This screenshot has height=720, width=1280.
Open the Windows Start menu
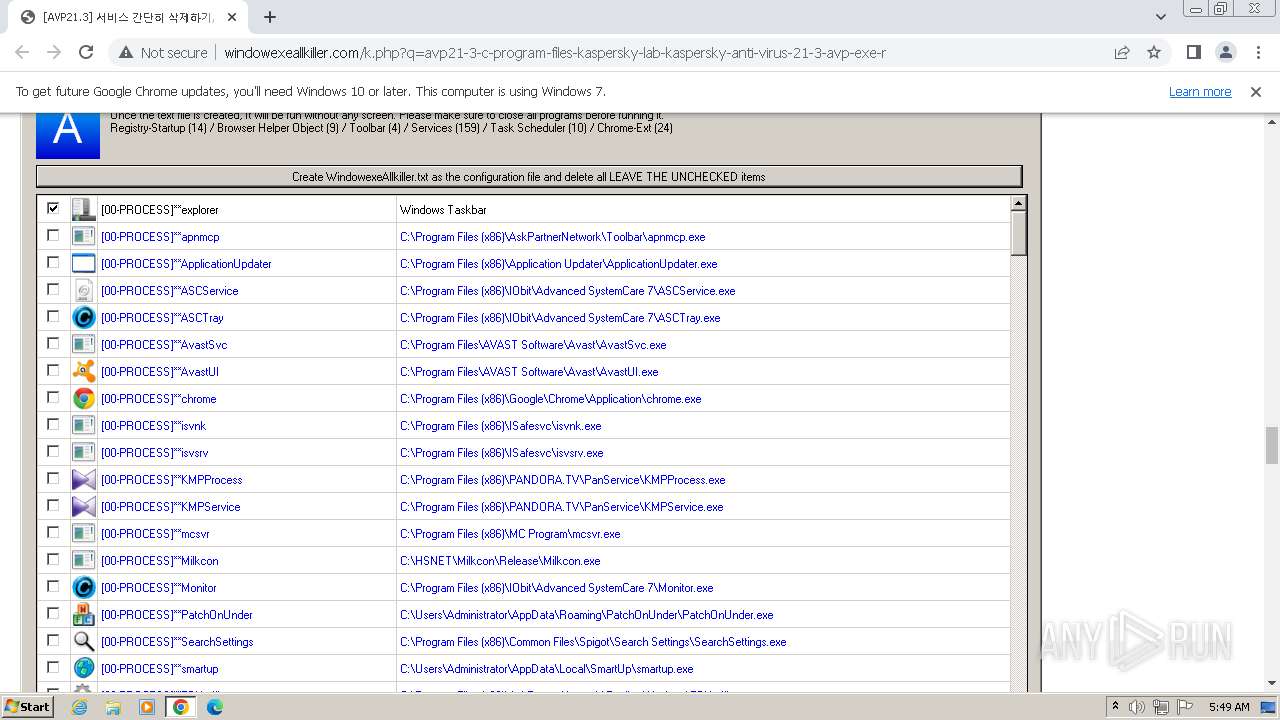tap(28, 707)
